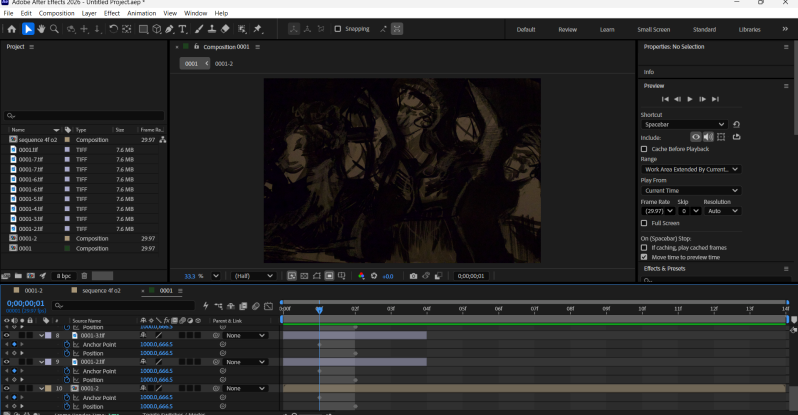Click the Project panel search field
The width and height of the screenshot is (798, 415).
[x=84, y=116]
